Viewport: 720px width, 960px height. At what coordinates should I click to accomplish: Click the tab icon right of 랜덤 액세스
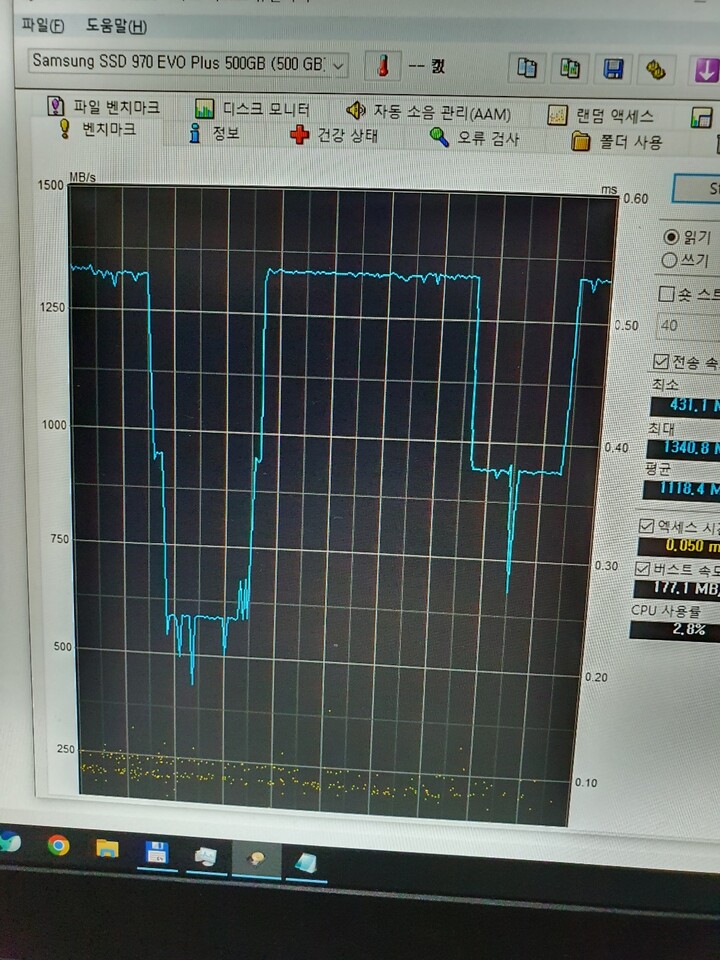(701, 118)
